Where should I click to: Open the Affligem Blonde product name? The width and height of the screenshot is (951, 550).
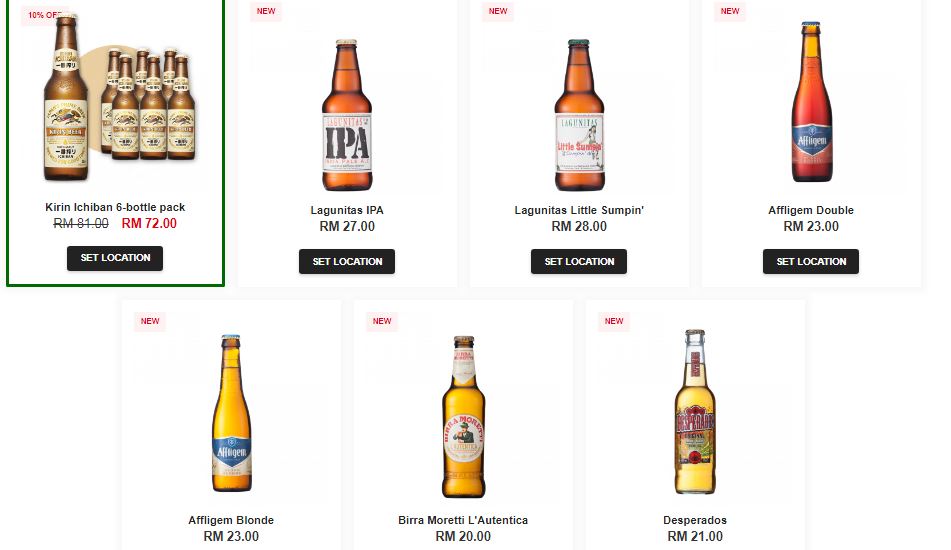click(x=231, y=520)
